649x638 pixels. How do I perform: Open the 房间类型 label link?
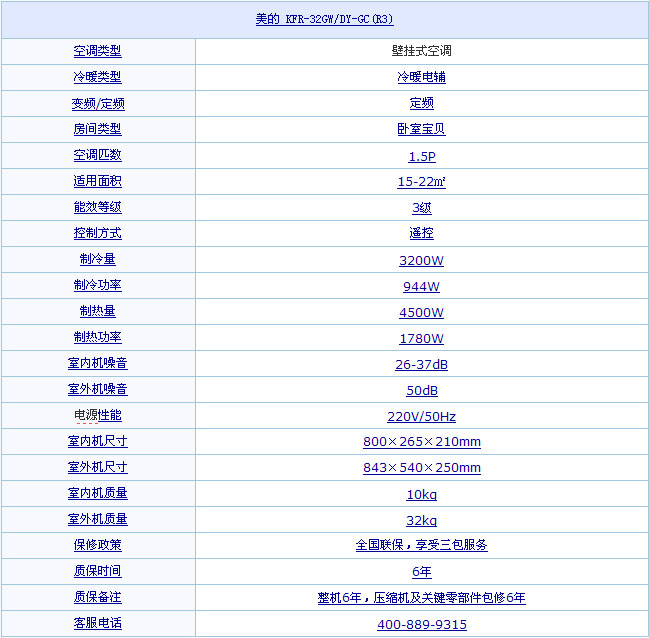coord(98,129)
